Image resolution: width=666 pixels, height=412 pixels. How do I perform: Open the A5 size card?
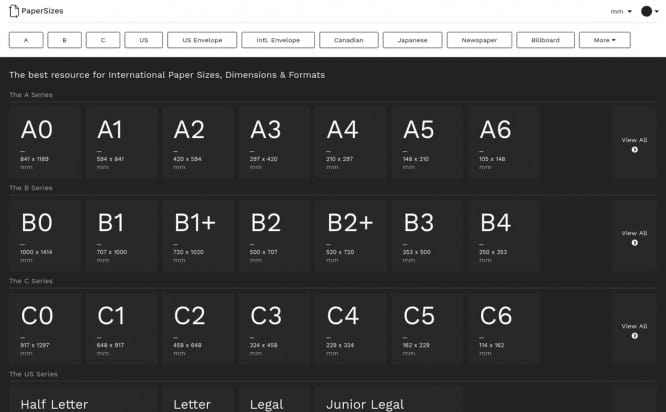[427, 142]
